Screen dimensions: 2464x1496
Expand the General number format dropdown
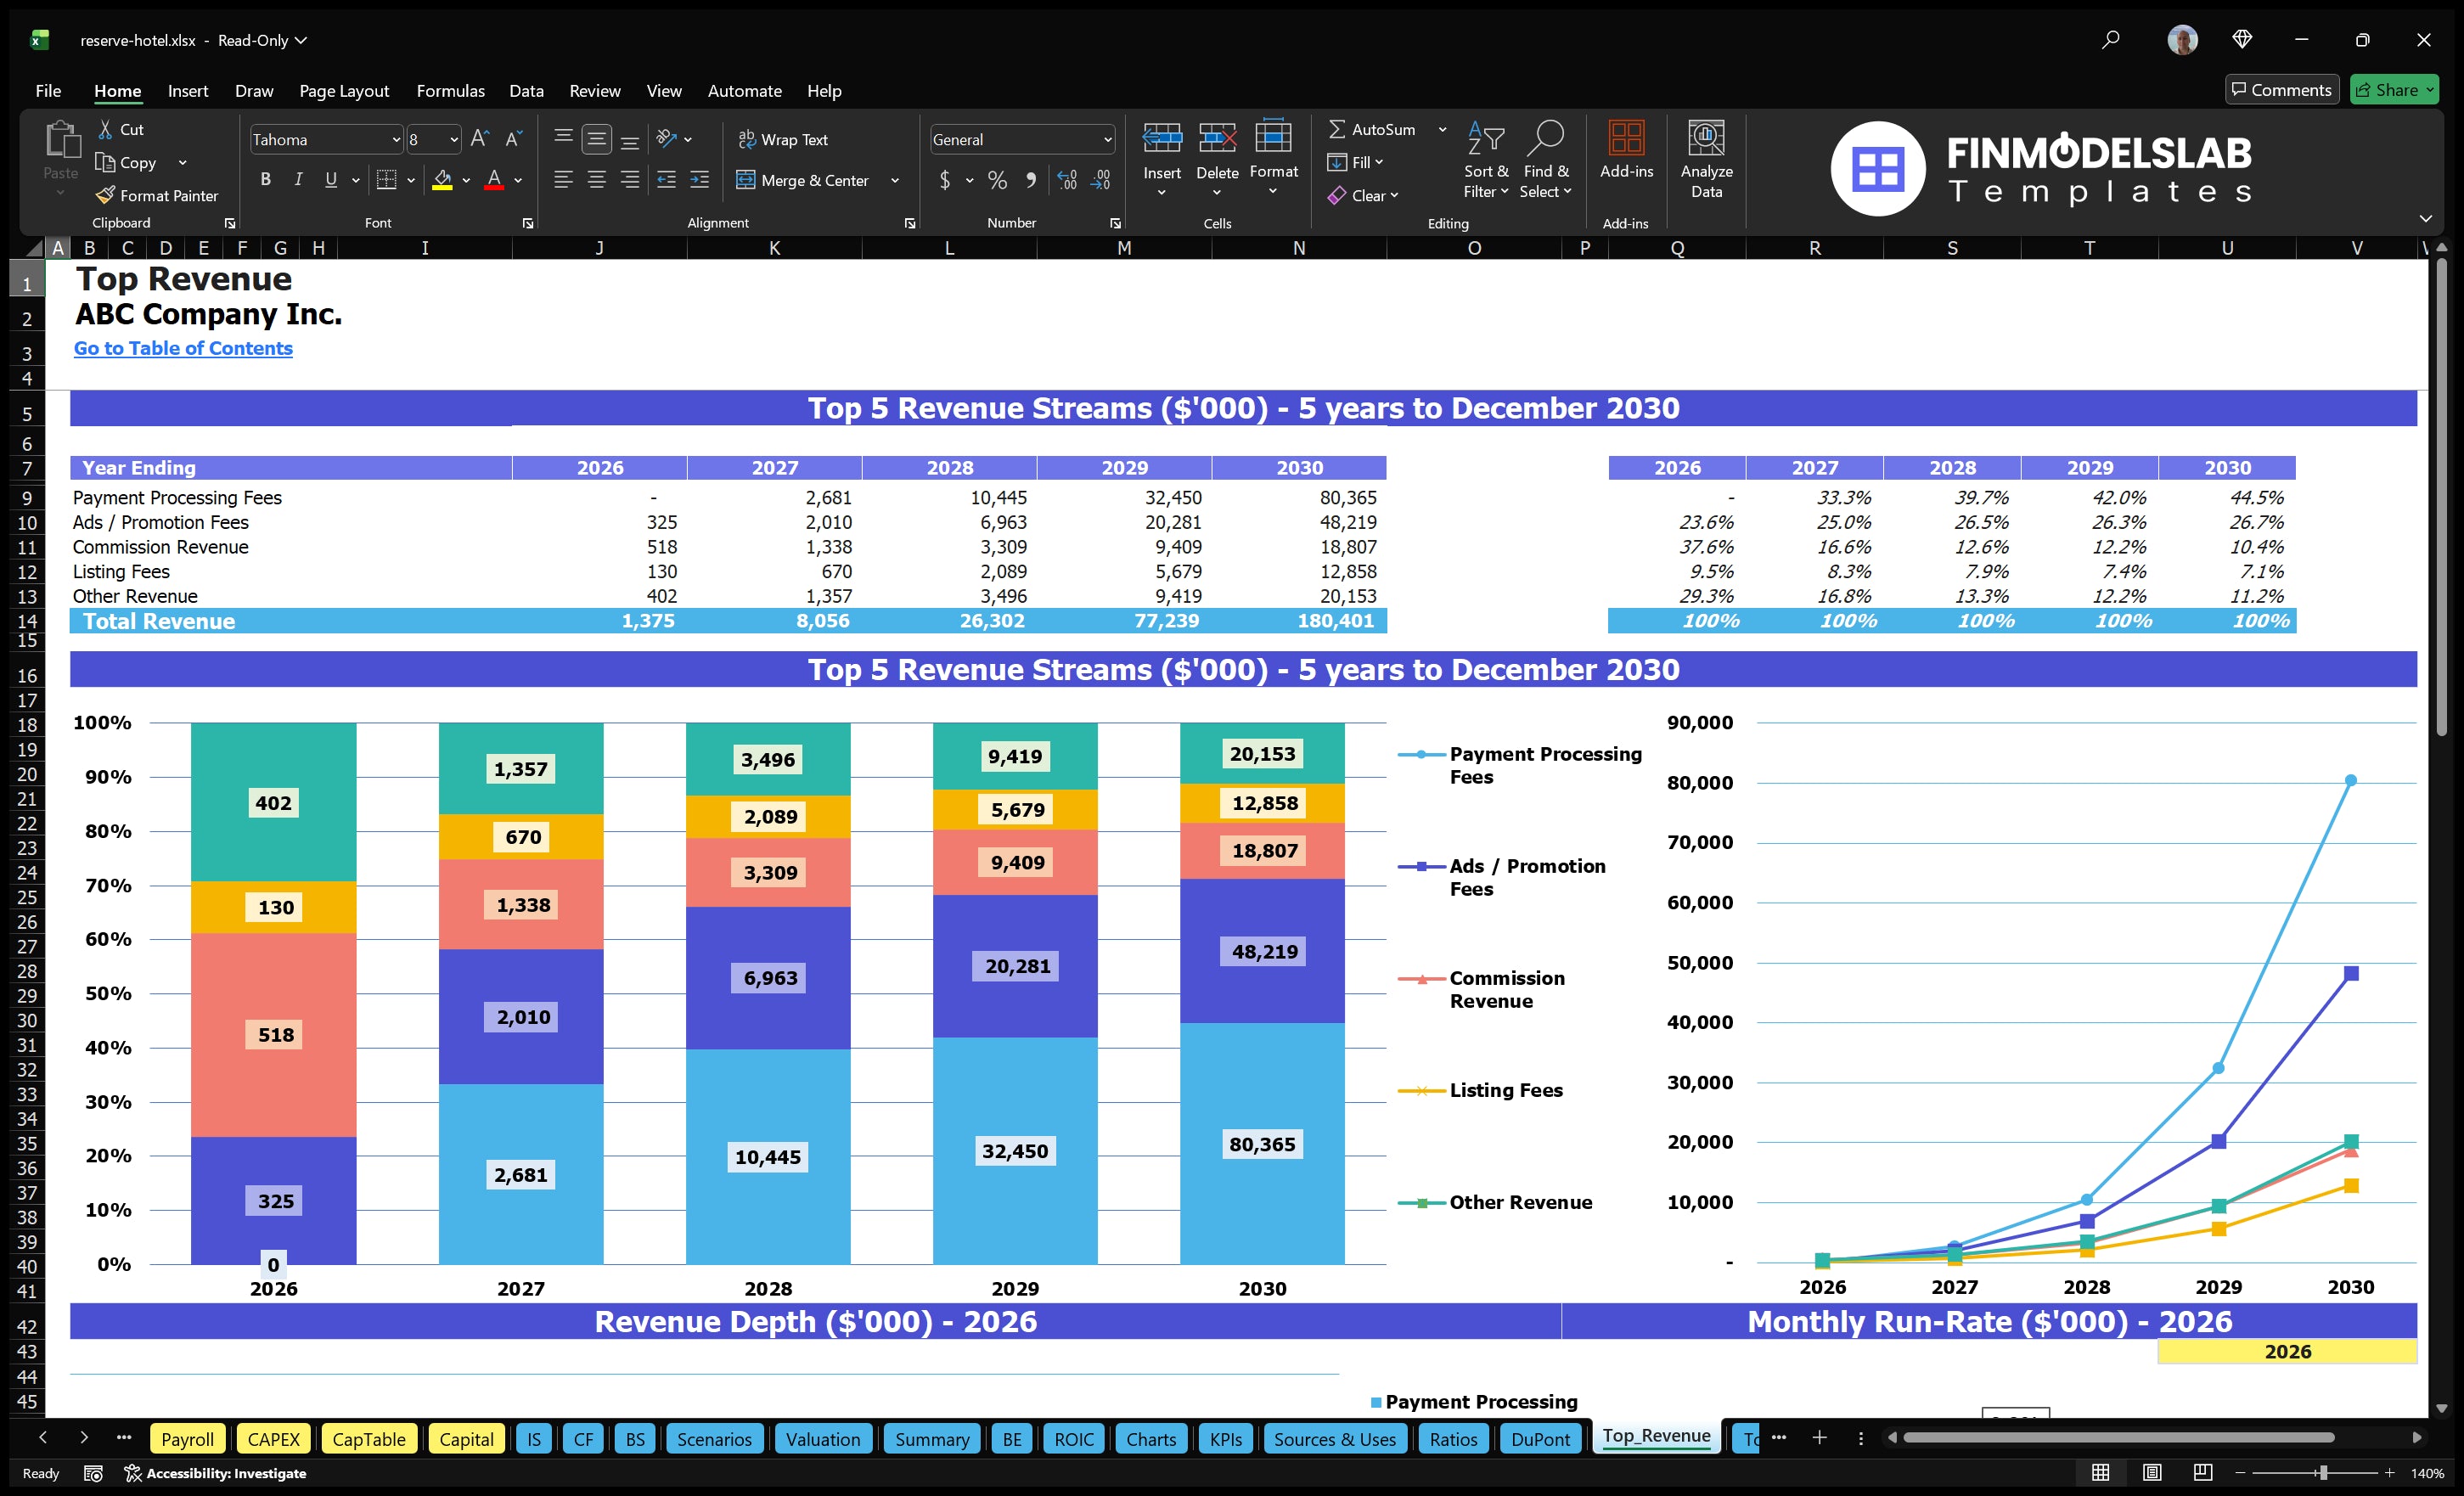(1106, 139)
